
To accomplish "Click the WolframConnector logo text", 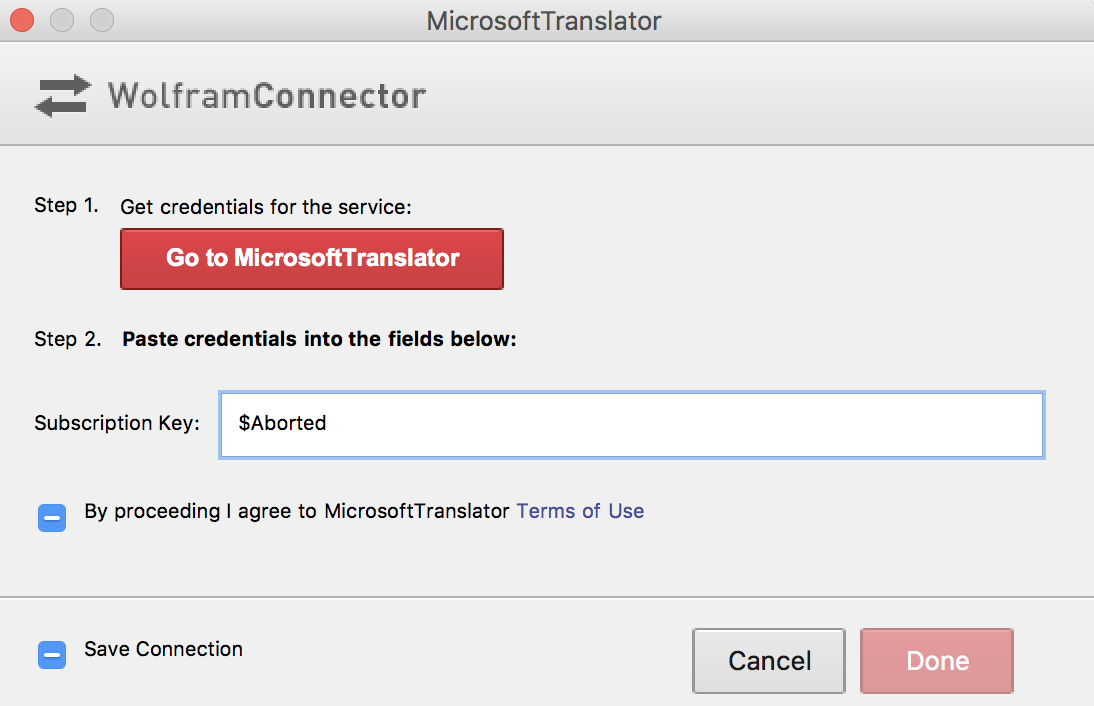I will point(267,96).
